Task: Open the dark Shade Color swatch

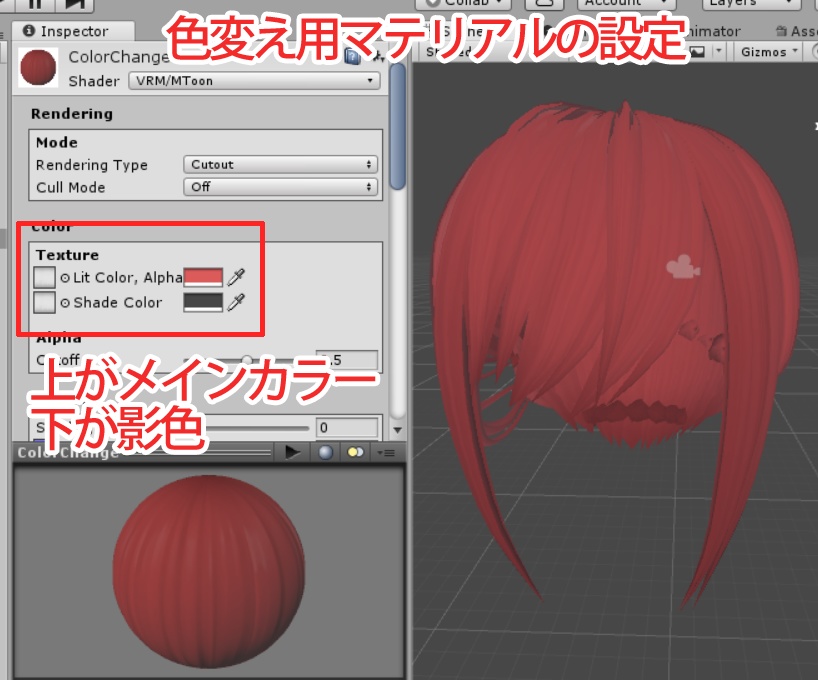Action: pyautogui.click(x=203, y=302)
